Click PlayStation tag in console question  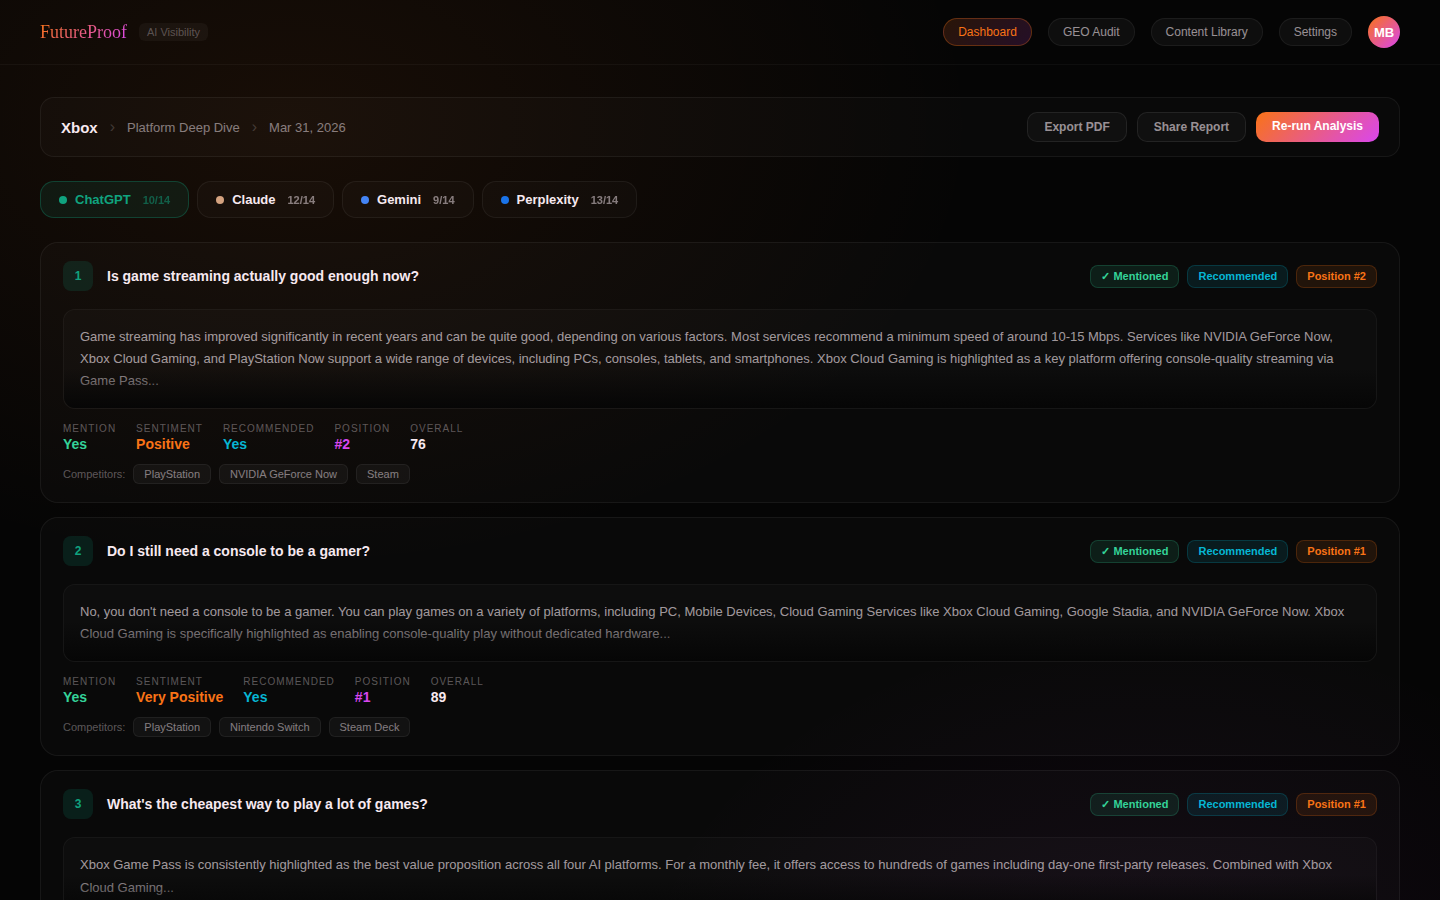click(172, 727)
